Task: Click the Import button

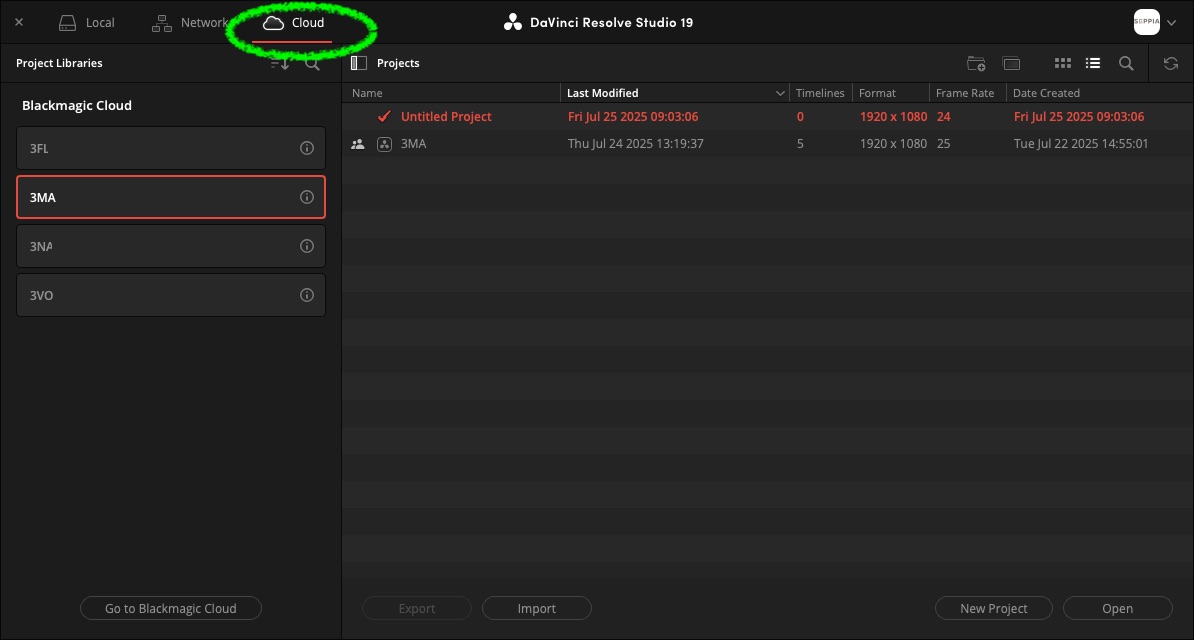Action: pyautogui.click(x=537, y=608)
